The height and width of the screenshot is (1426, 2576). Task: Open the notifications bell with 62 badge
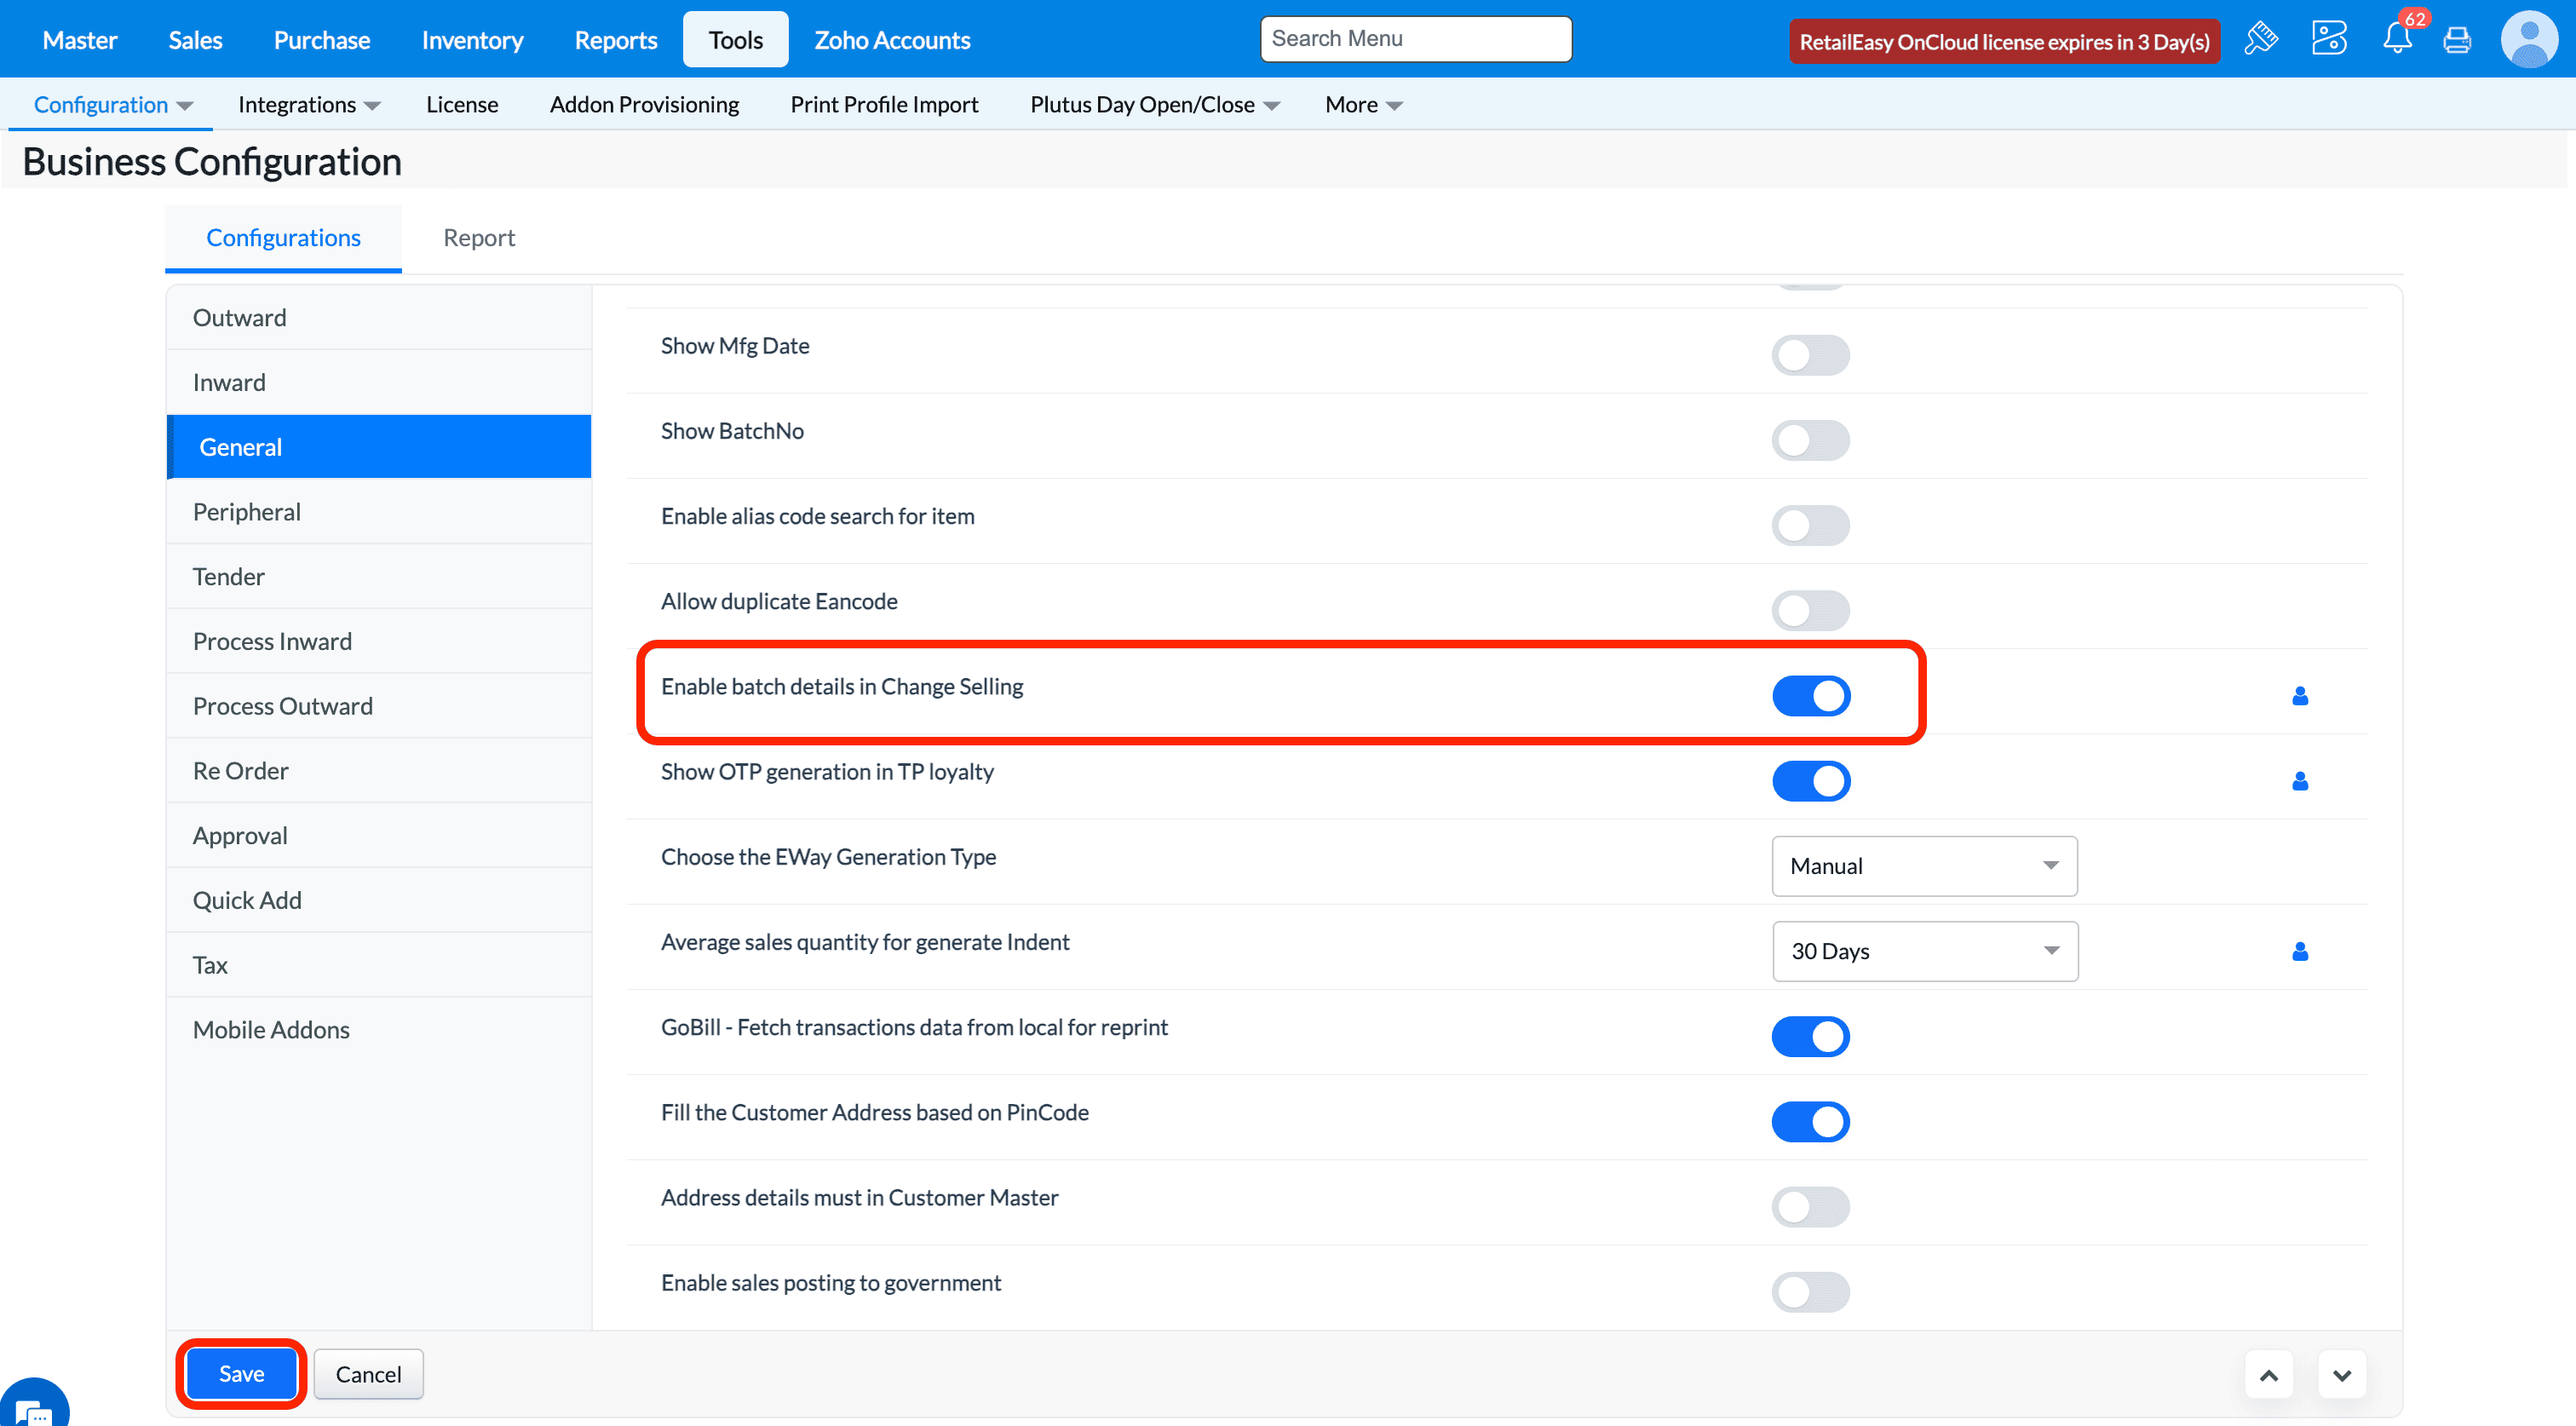tap(2397, 39)
